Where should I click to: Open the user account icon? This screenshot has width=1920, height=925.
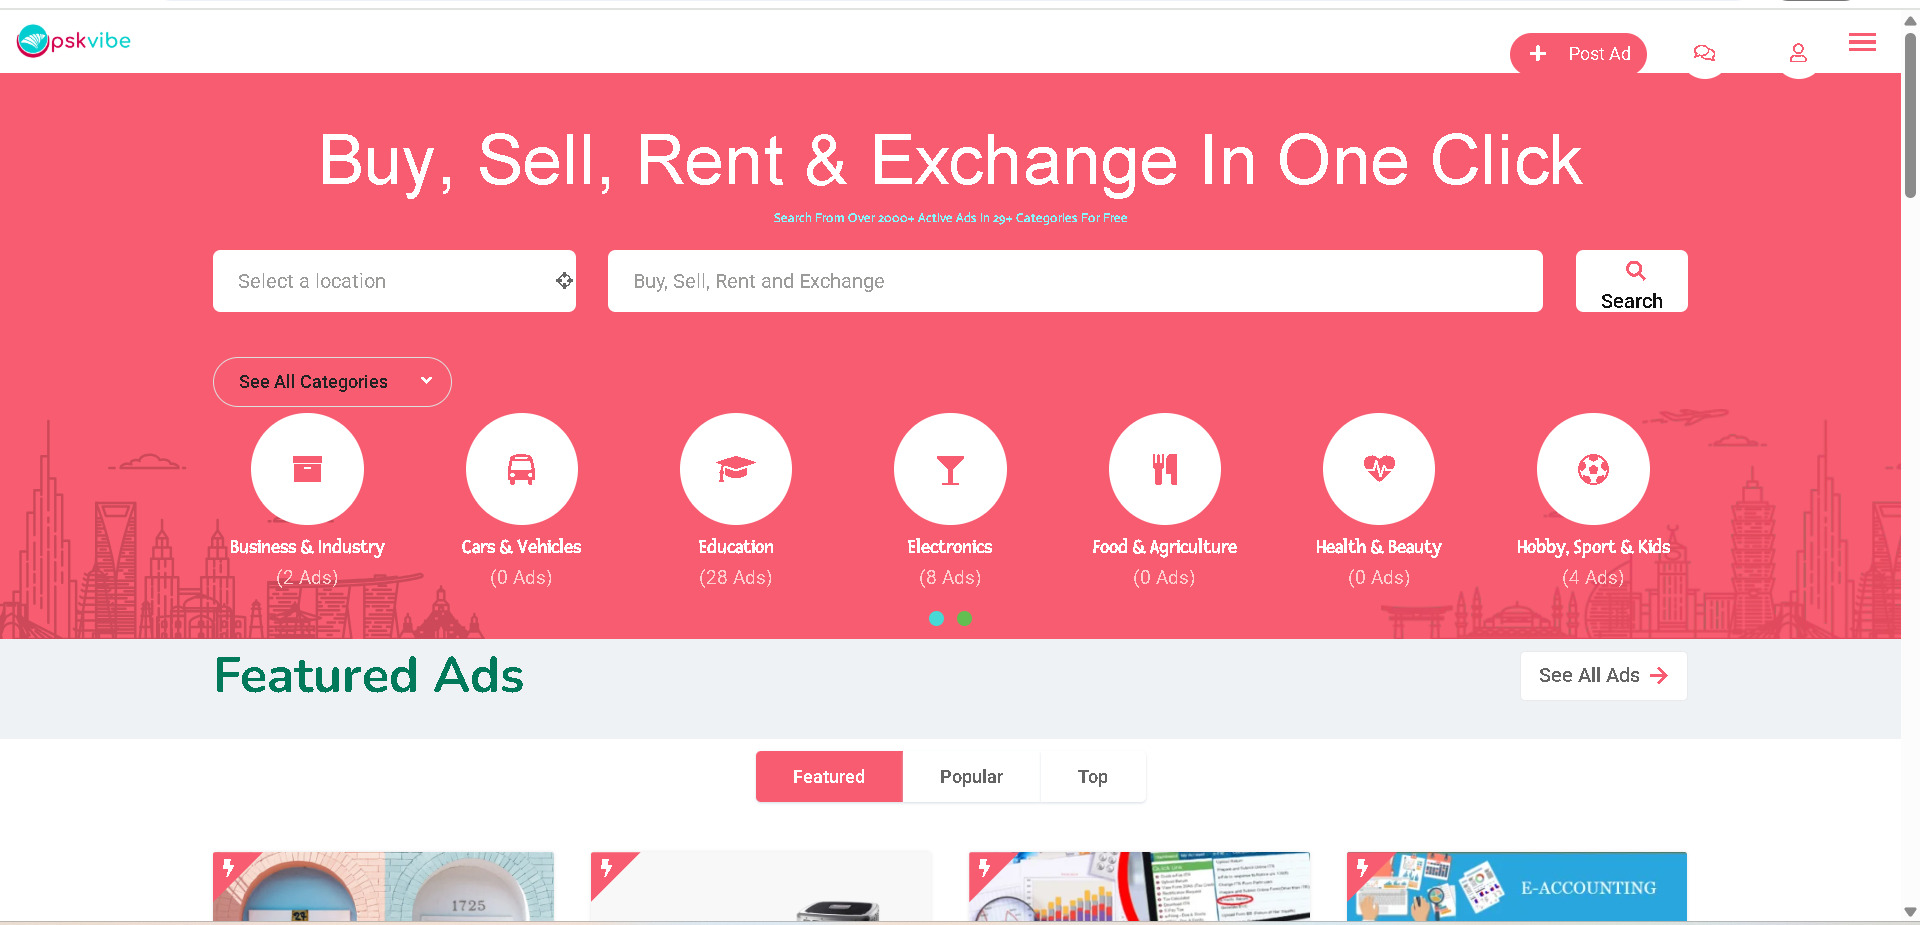1798,54
